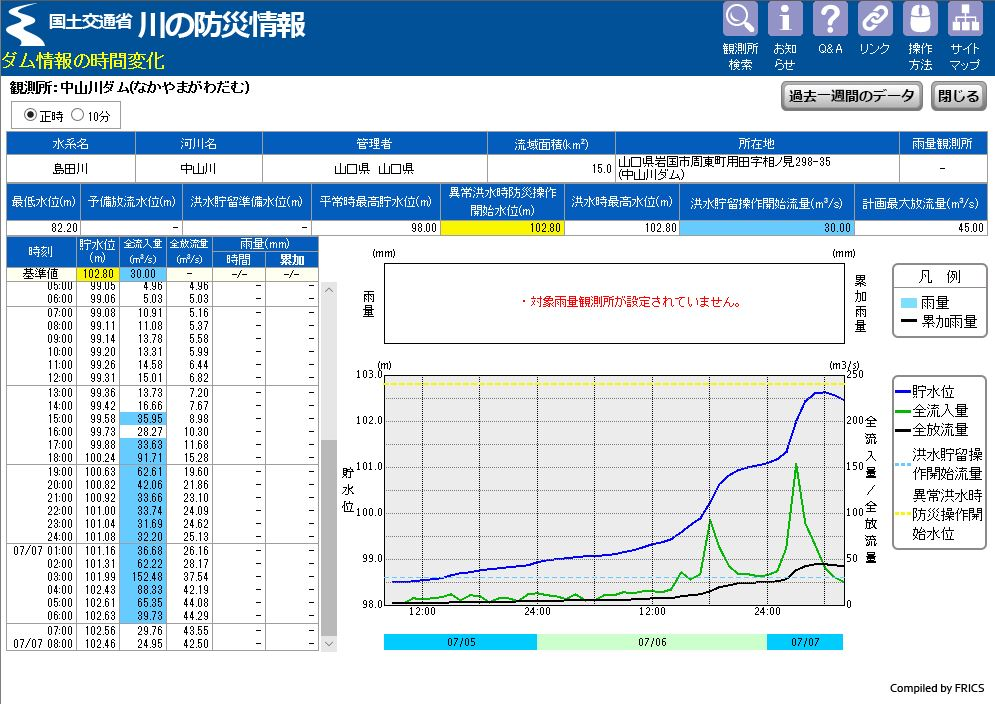
Task: Open the site map icon
Action: tap(965, 20)
